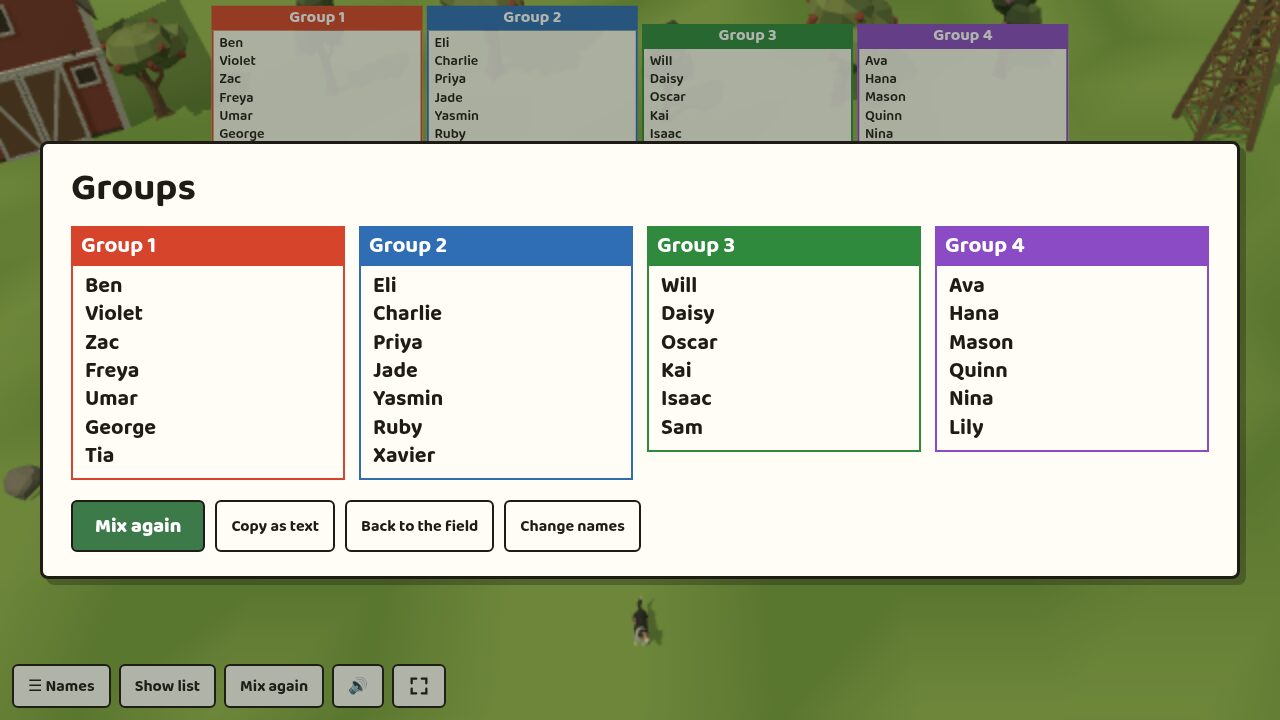Click Eli in the Groups dialog
1280x720 pixels.
[385, 285]
